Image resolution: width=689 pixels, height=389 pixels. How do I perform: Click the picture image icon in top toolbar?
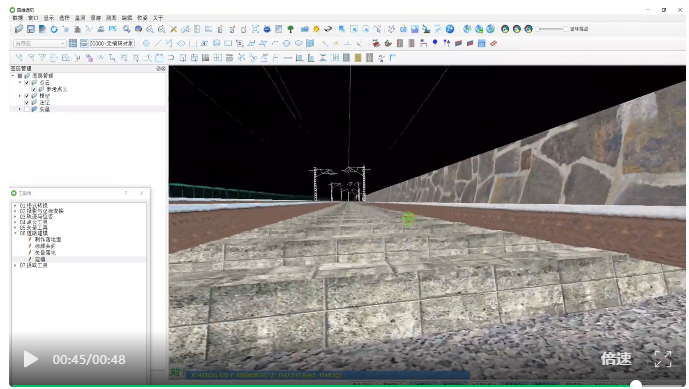point(414,29)
